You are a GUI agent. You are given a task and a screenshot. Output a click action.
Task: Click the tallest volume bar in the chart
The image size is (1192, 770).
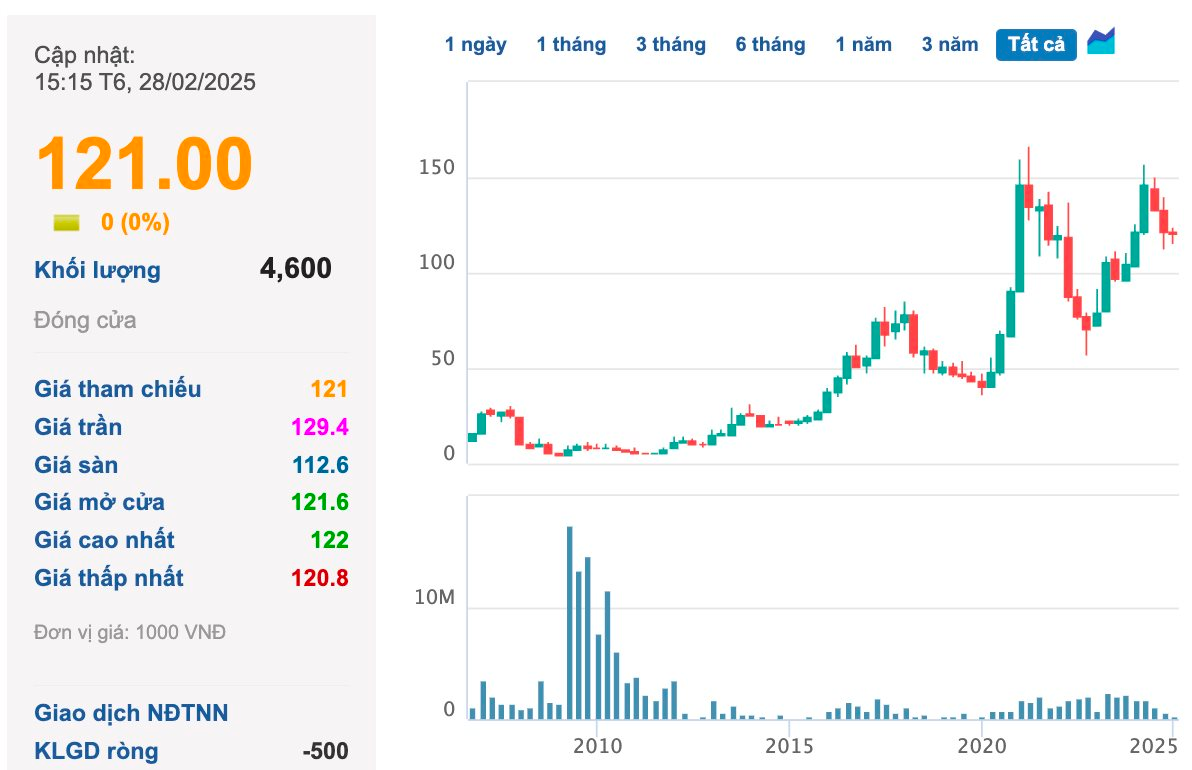pyautogui.click(x=570, y=622)
